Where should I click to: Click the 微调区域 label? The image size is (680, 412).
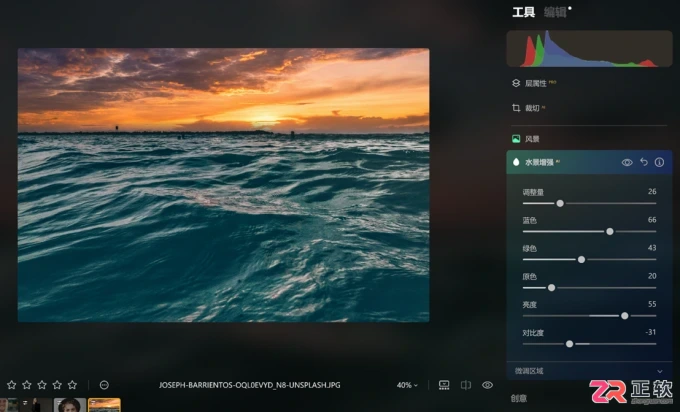[x=529, y=371]
